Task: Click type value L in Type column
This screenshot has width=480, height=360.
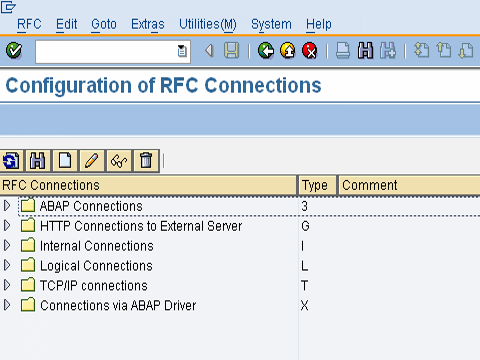Action: tap(304, 266)
